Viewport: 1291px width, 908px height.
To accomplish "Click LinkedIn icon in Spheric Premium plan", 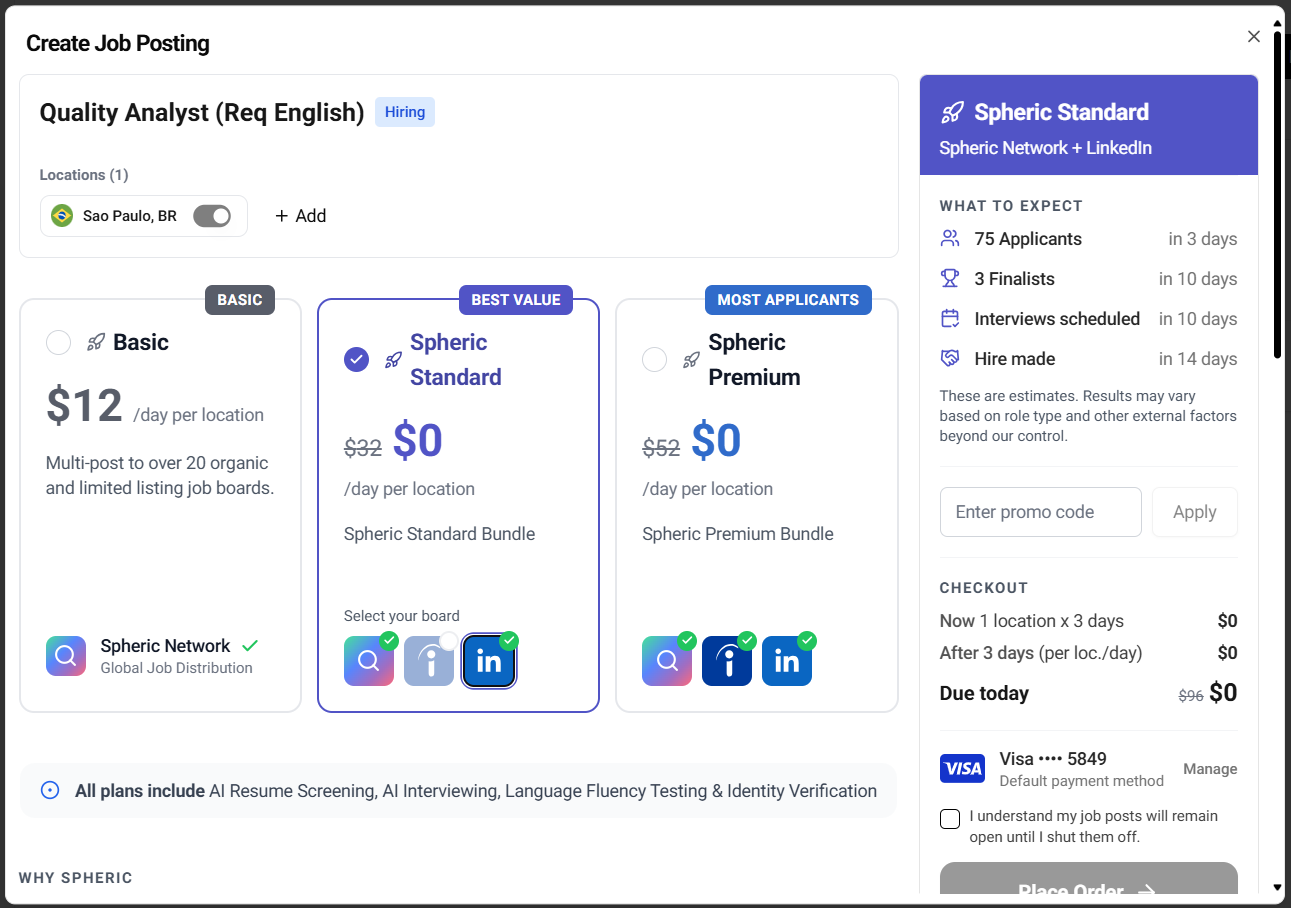I will pyautogui.click(x=787, y=661).
